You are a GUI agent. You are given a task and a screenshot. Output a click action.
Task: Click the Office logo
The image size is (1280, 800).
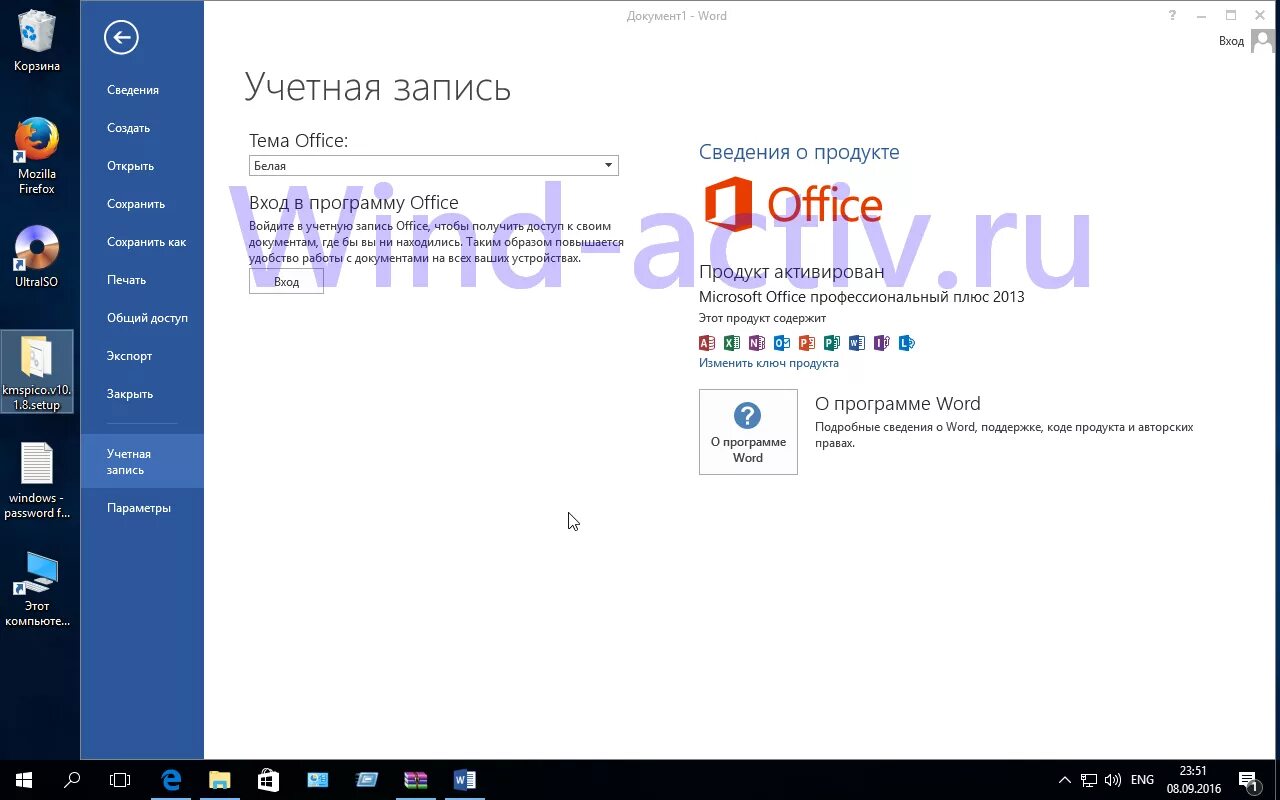click(x=793, y=205)
